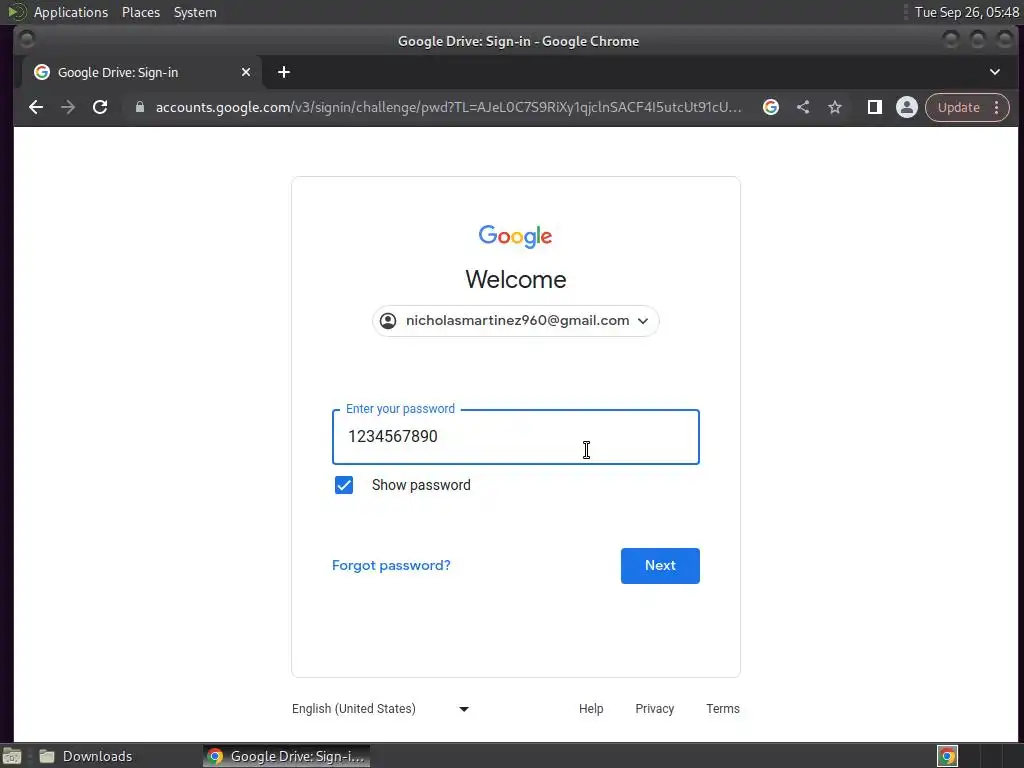
Task: Click the Enter your password field
Action: coord(516,437)
